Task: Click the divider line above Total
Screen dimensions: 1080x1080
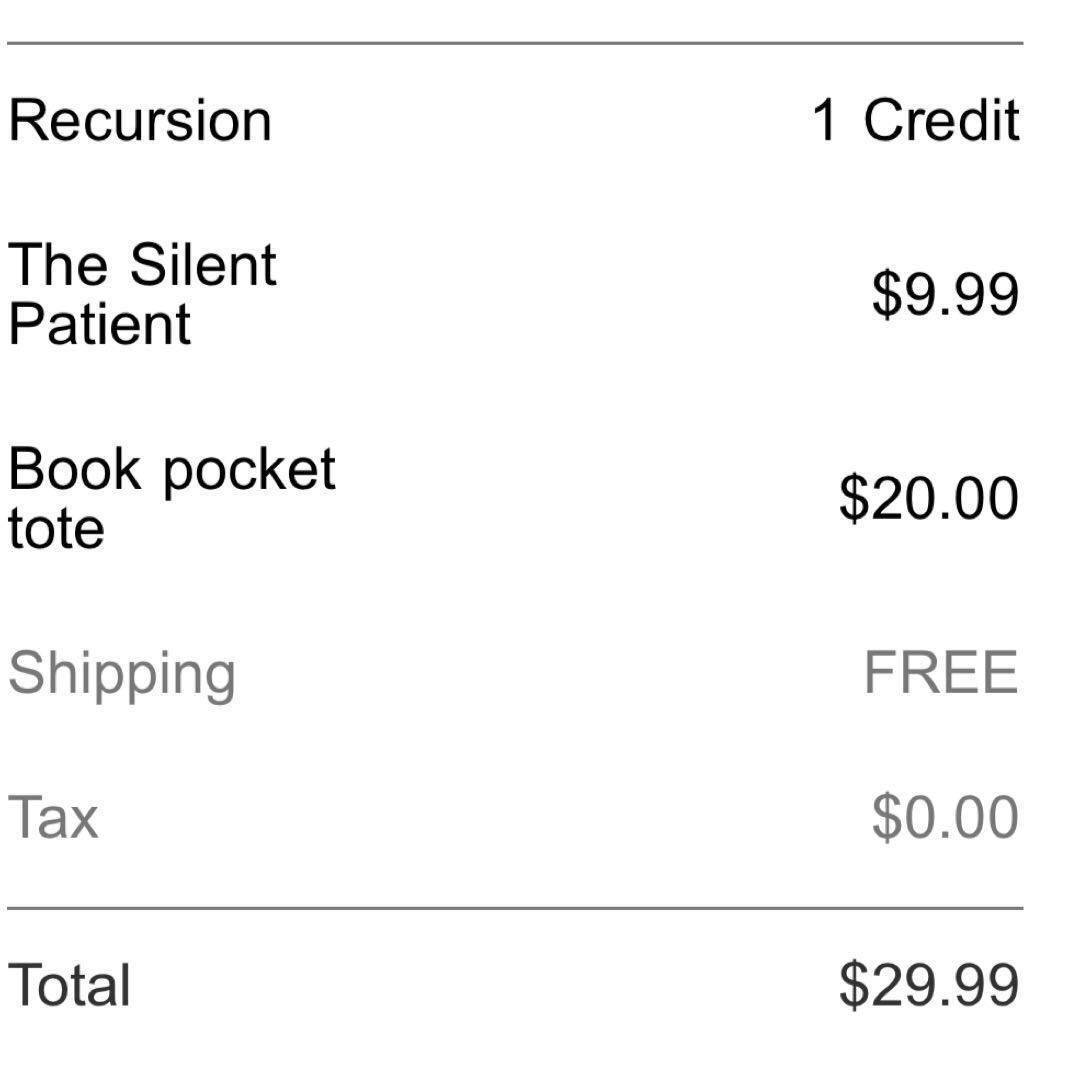Action: (515, 909)
